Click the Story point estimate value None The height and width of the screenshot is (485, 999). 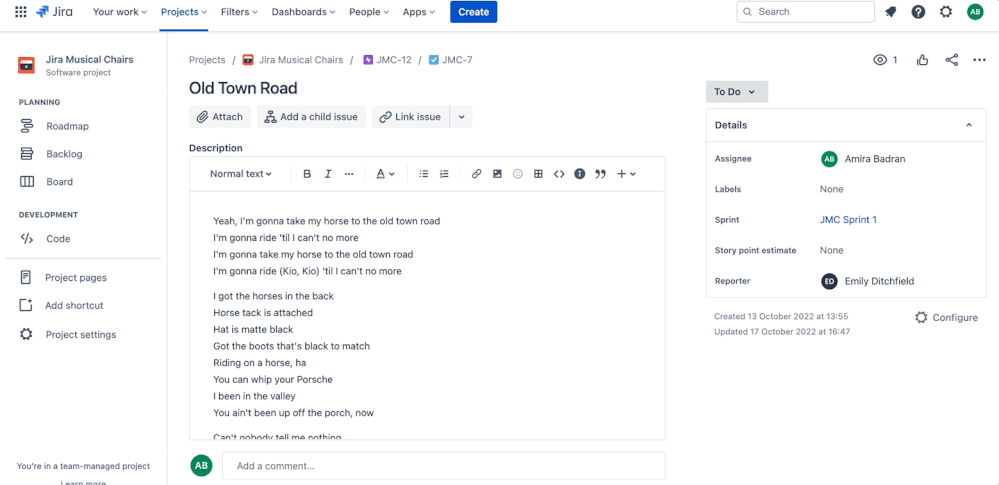coord(831,250)
